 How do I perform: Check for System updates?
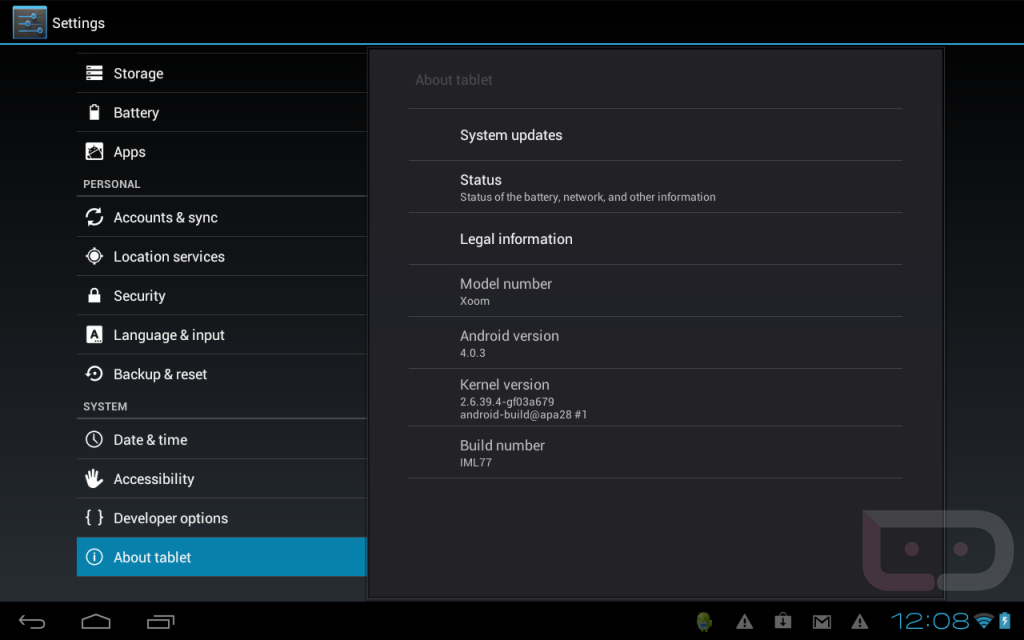[511, 135]
